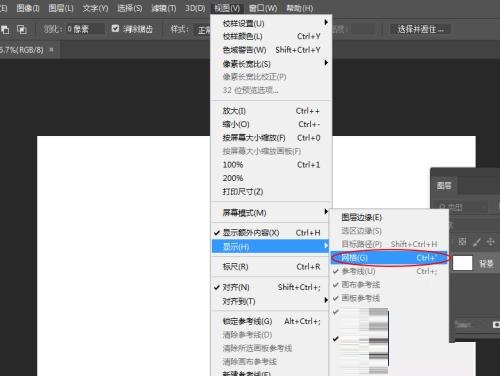Open the 图层(L) menu
This screenshot has height=376, width=500.
click(61, 8)
